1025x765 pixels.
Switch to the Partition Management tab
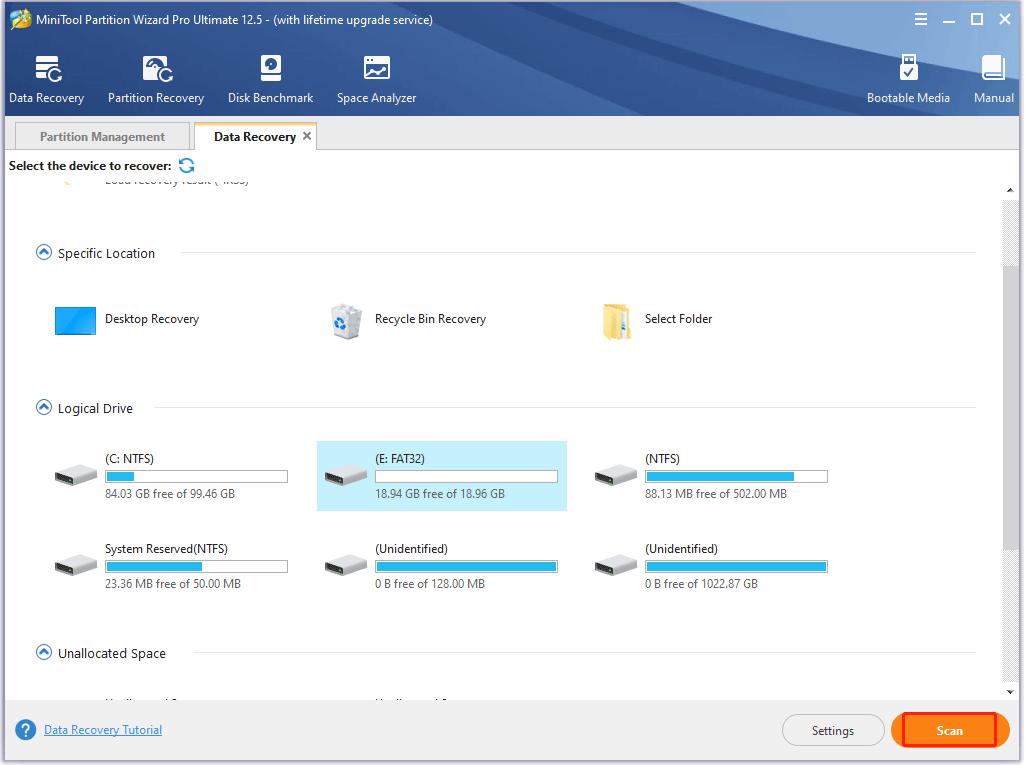tap(102, 137)
